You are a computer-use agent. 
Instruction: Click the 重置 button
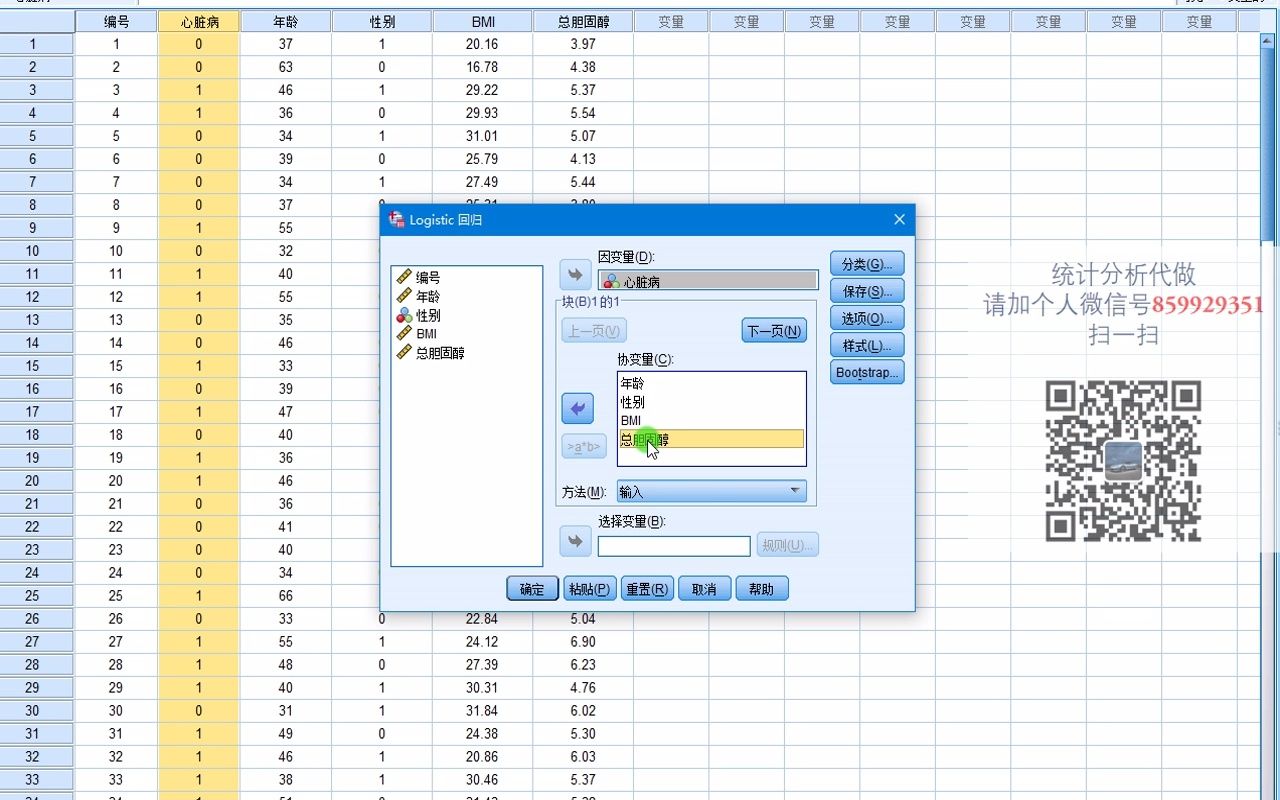pyautogui.click(x=646, y=589)
